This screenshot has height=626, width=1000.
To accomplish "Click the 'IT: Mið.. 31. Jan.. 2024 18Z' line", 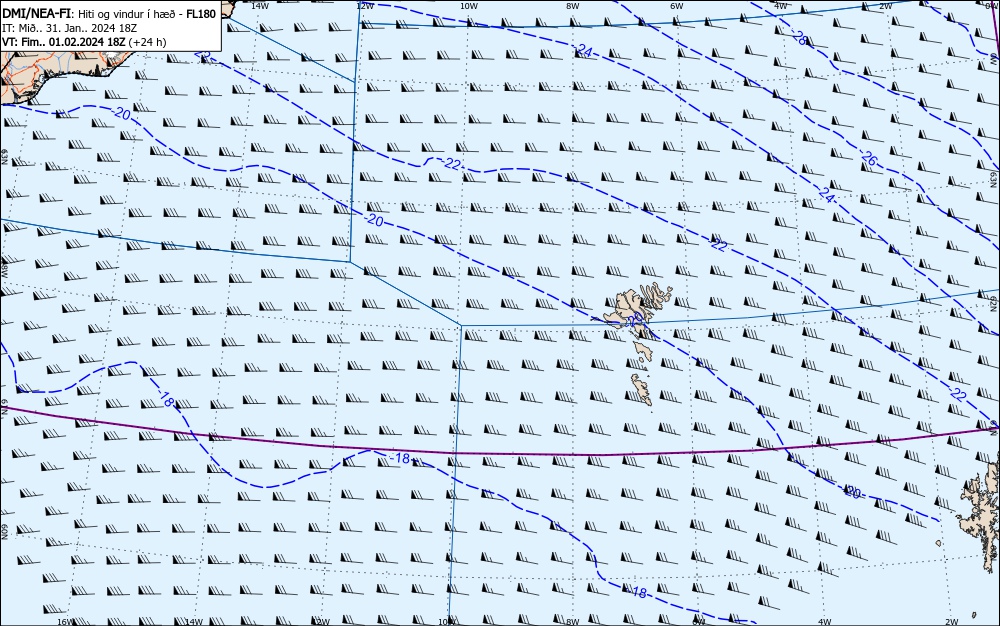I will coord(70,28).
